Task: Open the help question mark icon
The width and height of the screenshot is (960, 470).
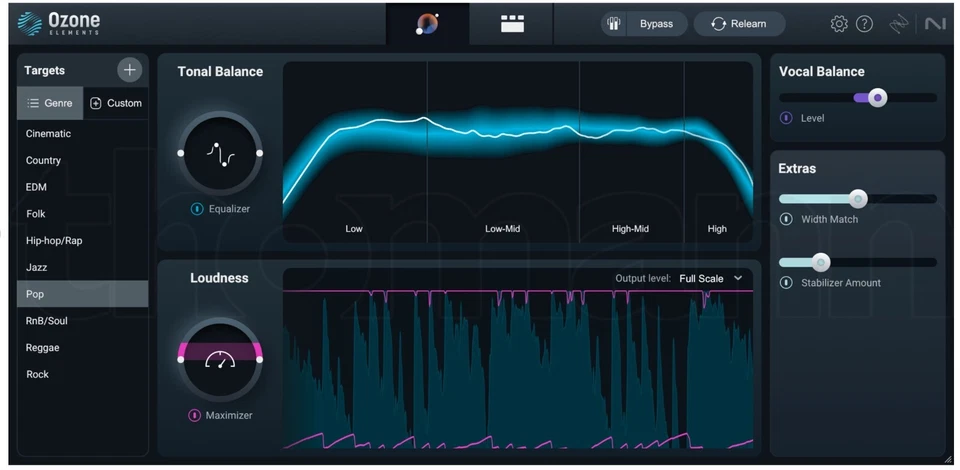Action: pyautogui.click(x=864, y=24)
